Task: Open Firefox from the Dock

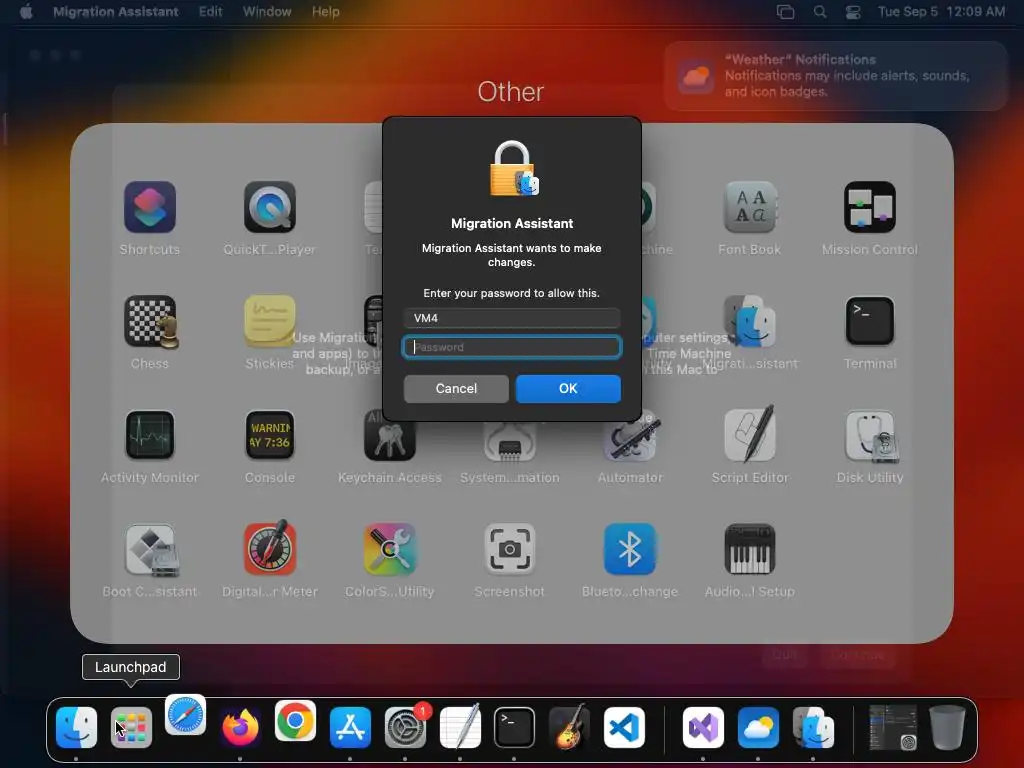Action: click(x=240, y=727)
